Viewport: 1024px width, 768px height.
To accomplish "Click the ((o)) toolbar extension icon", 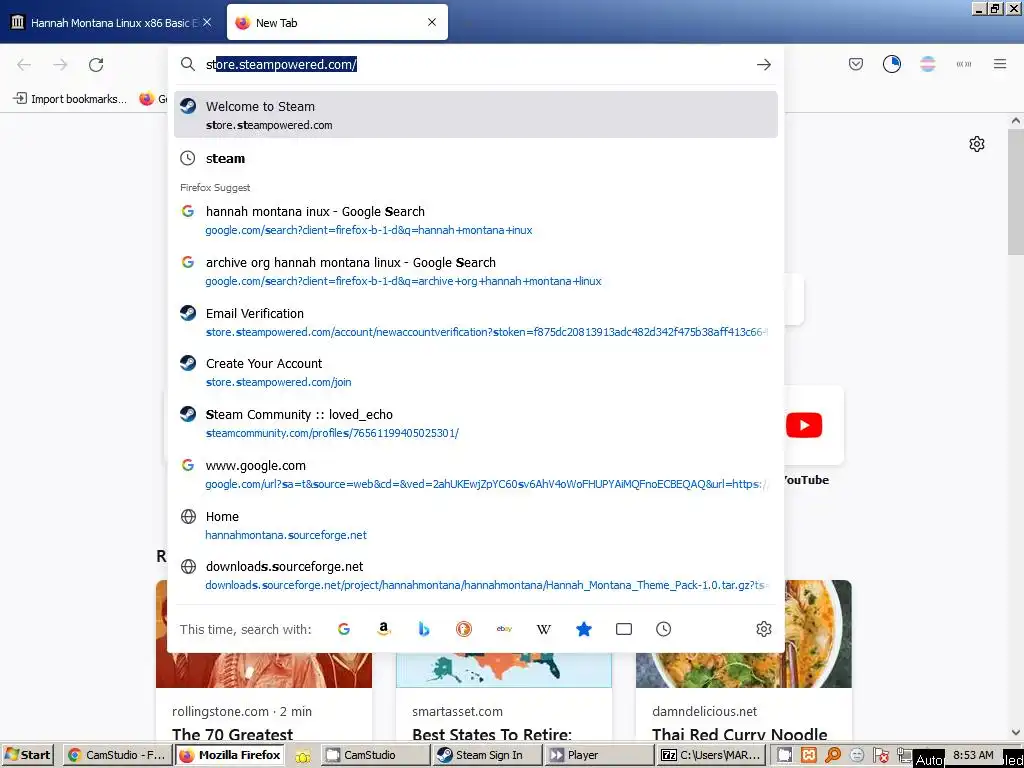I will click(963, 64).
